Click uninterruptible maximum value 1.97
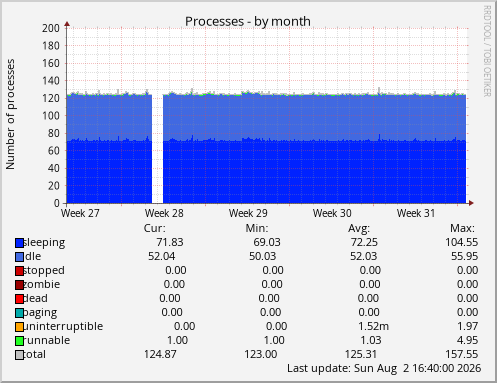 [x=468, y=326]
